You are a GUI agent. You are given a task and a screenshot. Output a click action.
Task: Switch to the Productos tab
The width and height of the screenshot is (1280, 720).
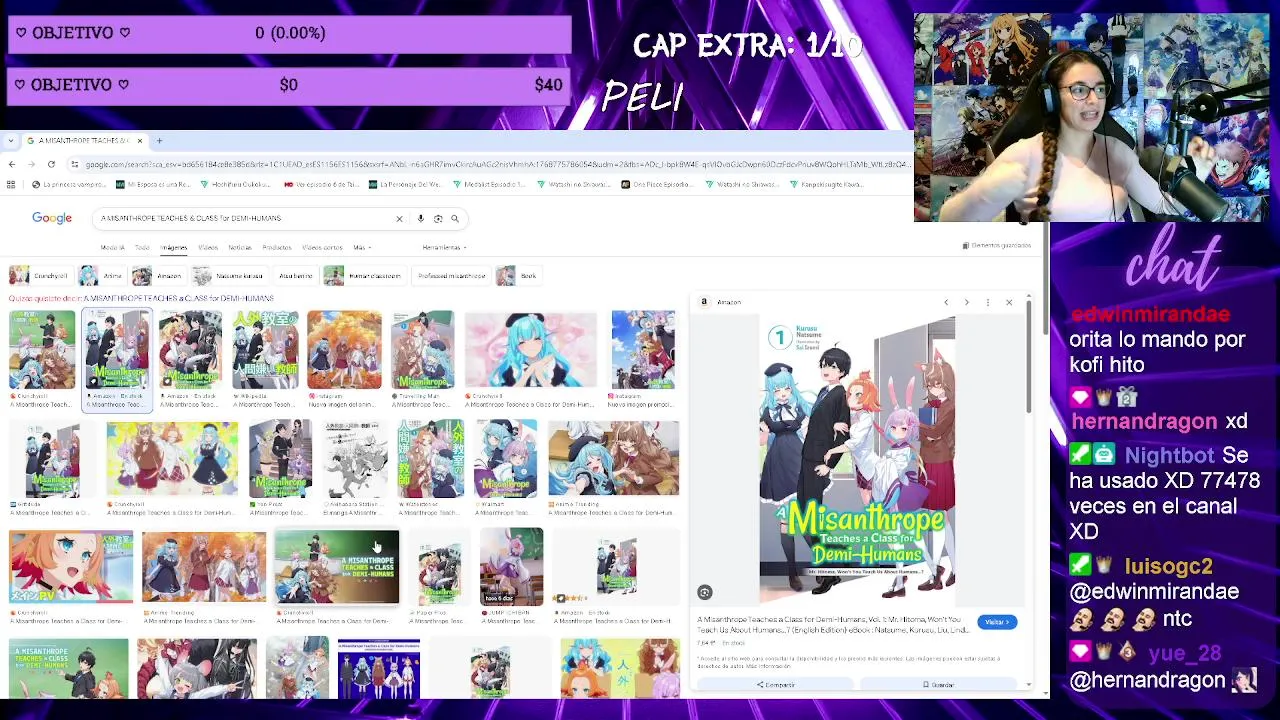277,247
